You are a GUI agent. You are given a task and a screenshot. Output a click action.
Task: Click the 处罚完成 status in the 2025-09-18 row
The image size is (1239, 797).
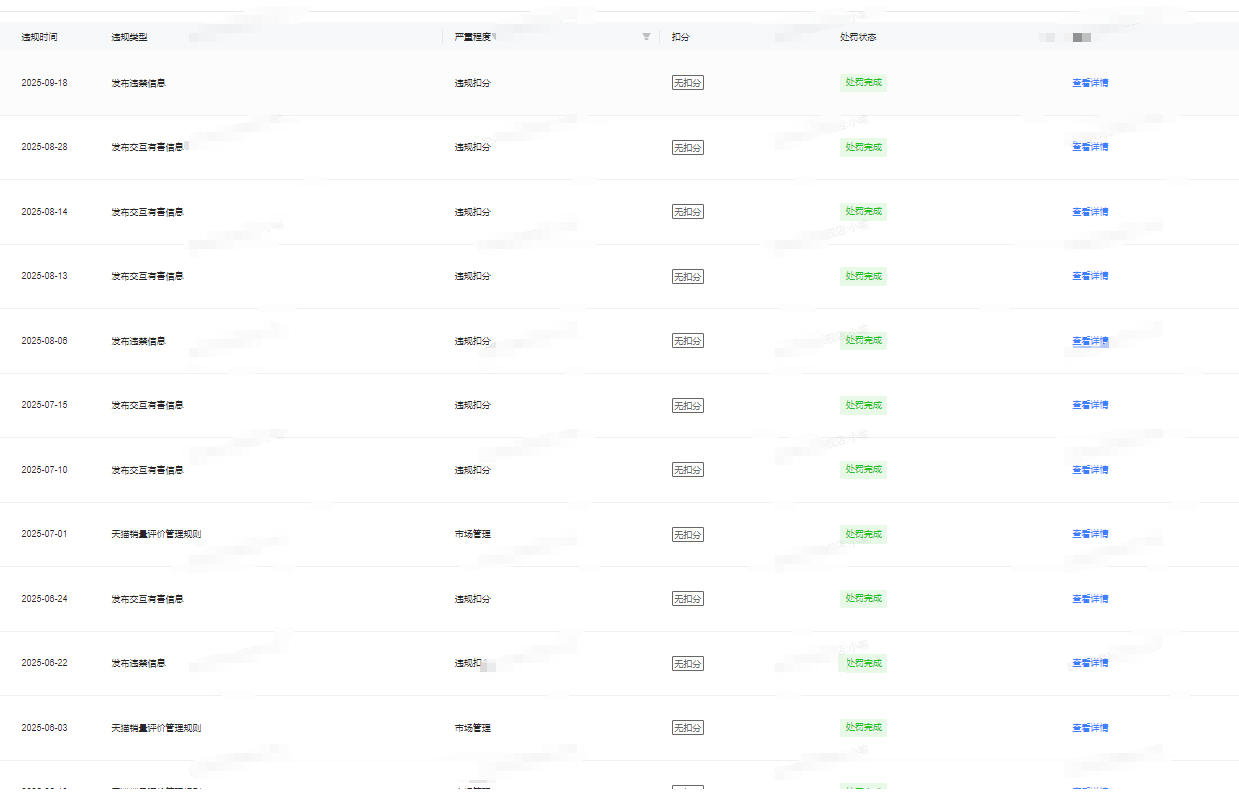click(x=863, y=83)
